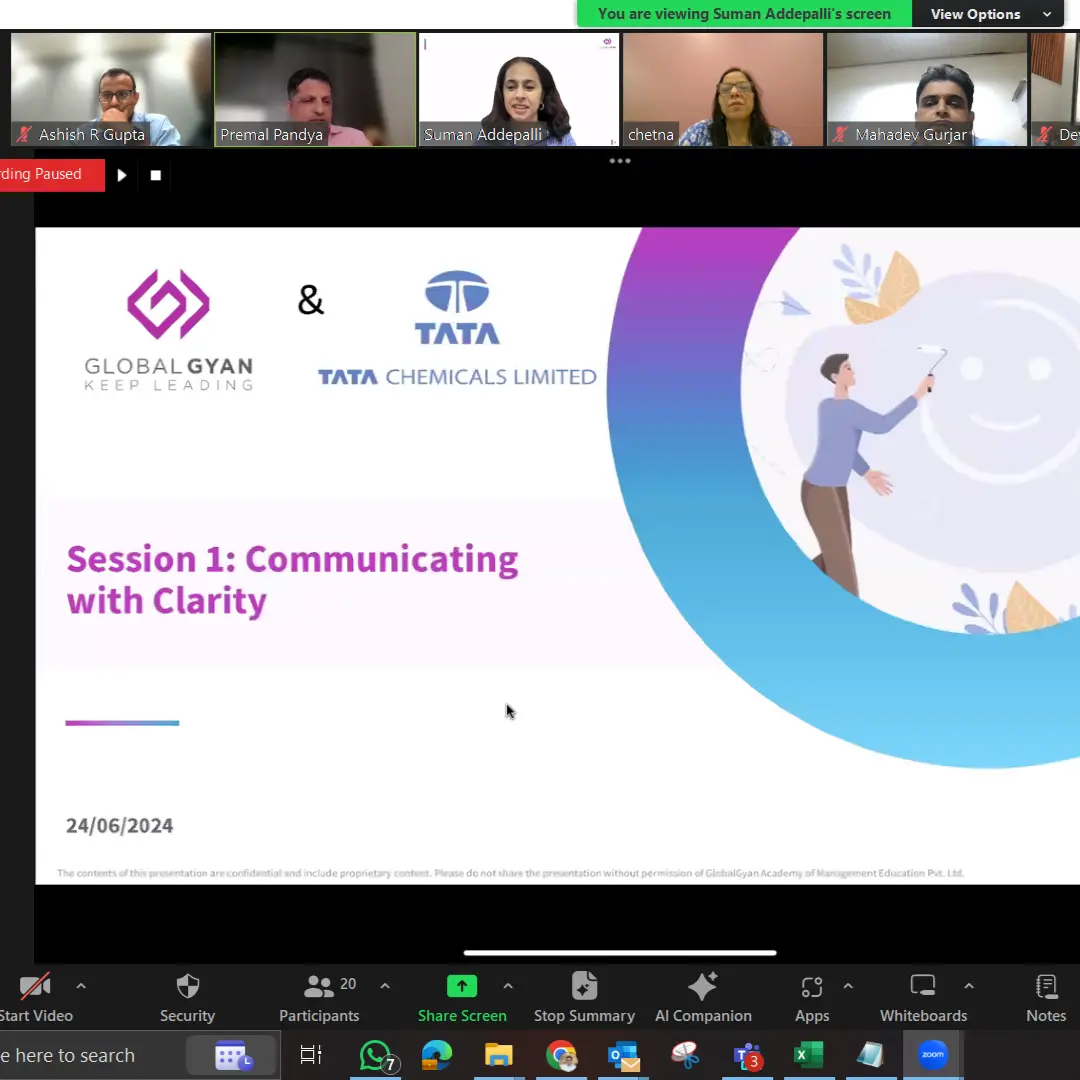Resume recording with the play button
The image size is (1080, 1080).
tap(122, 175)
